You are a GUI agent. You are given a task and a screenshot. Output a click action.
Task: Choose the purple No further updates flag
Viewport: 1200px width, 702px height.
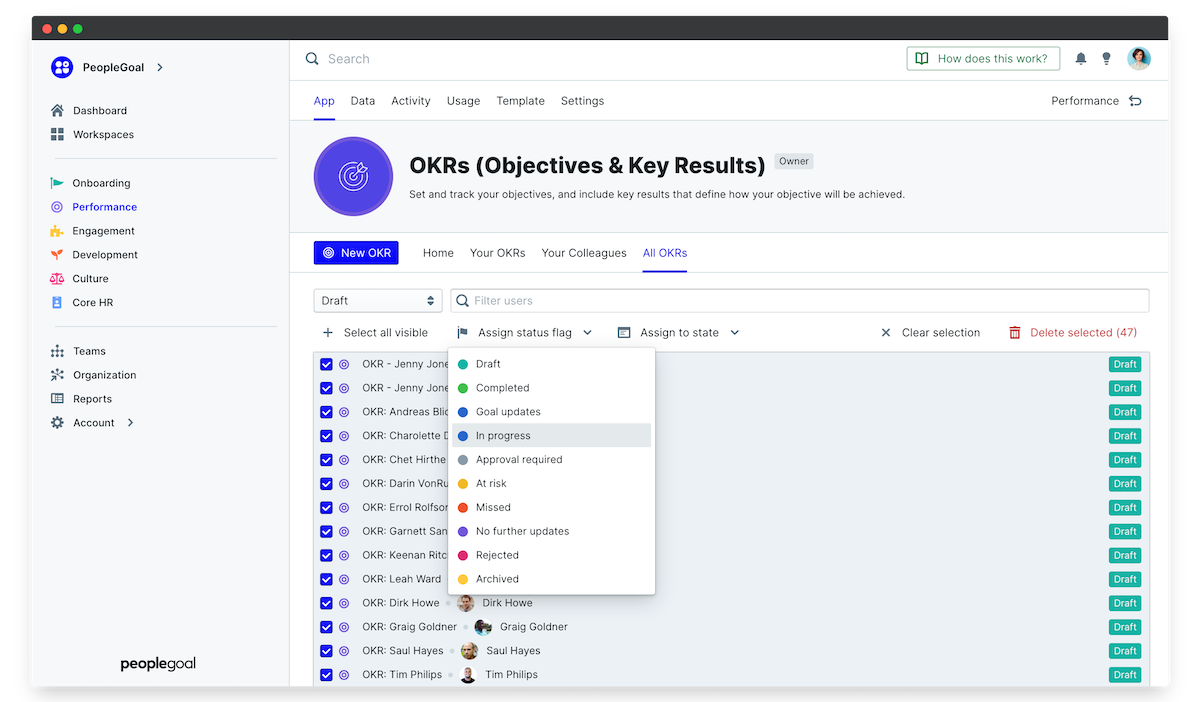click(551, 532)
